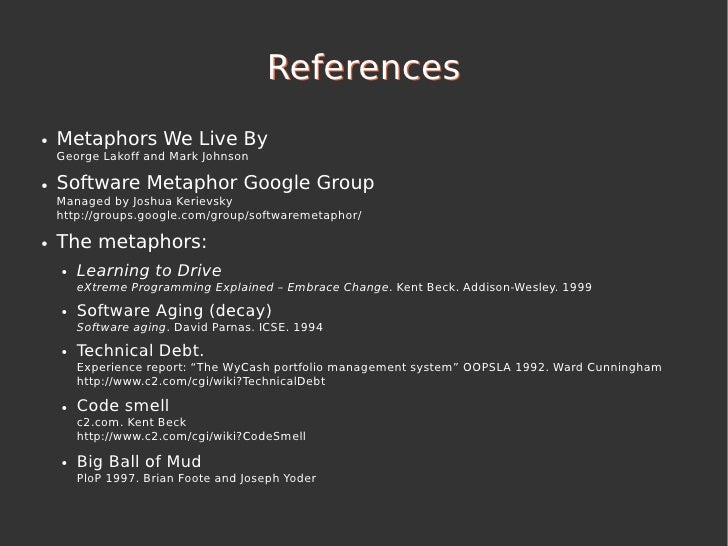Click 'The metaphors:' bullet heading
The height and width of the screenshot is (546, 728).
pyautogui.click(x=131, y=242)
